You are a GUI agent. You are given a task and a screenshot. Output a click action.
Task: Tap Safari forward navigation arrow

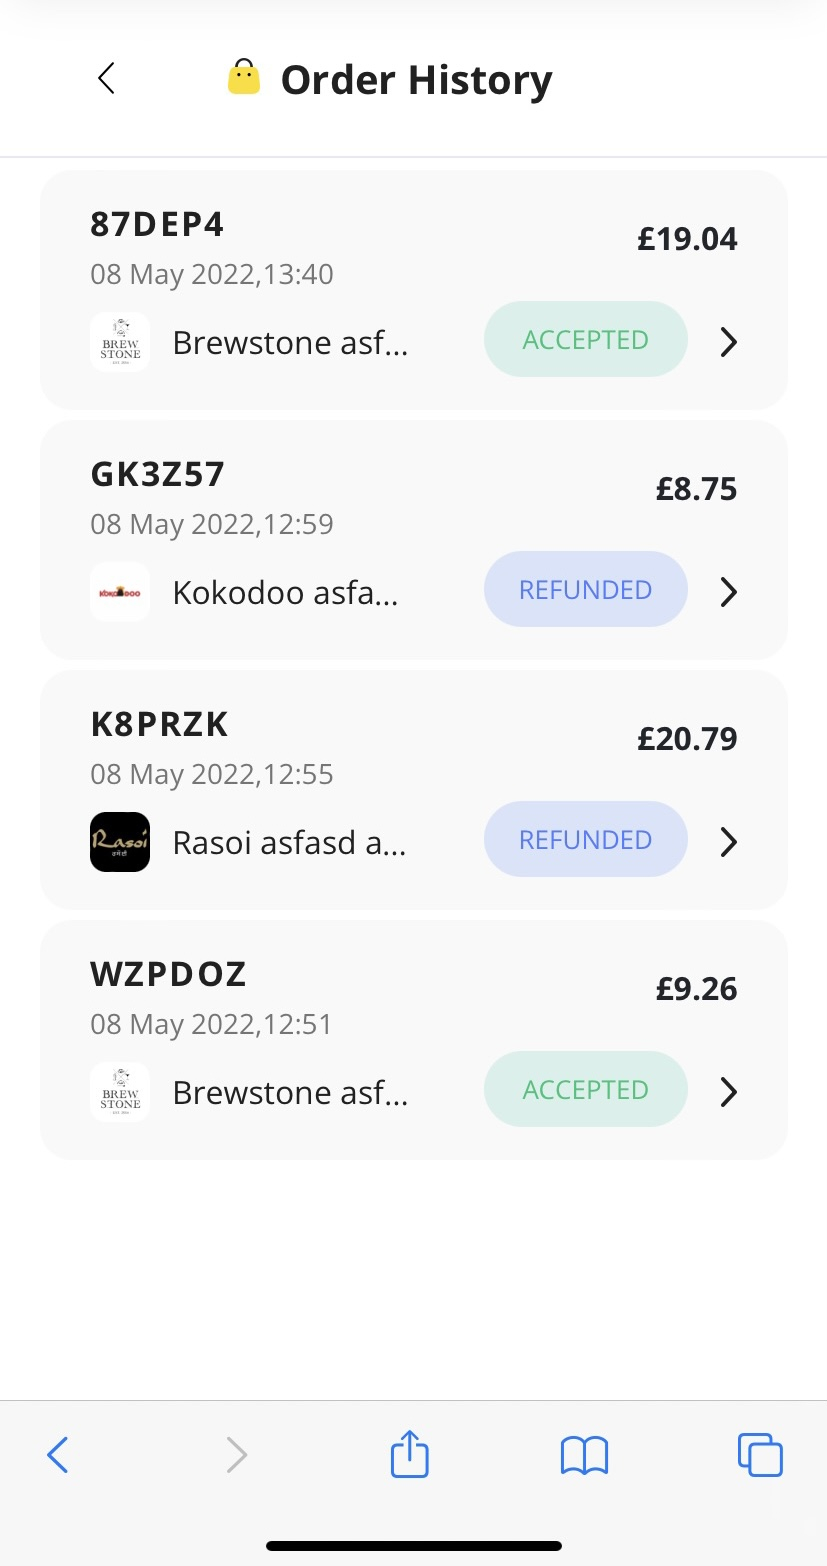click(x=236, y=1455)
